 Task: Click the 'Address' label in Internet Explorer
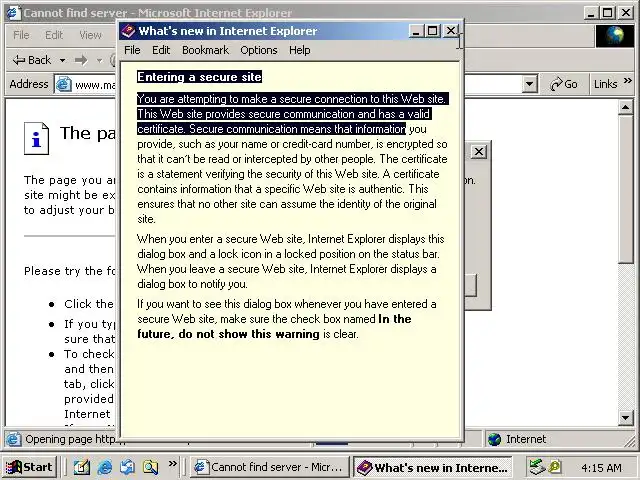(29, 84)
